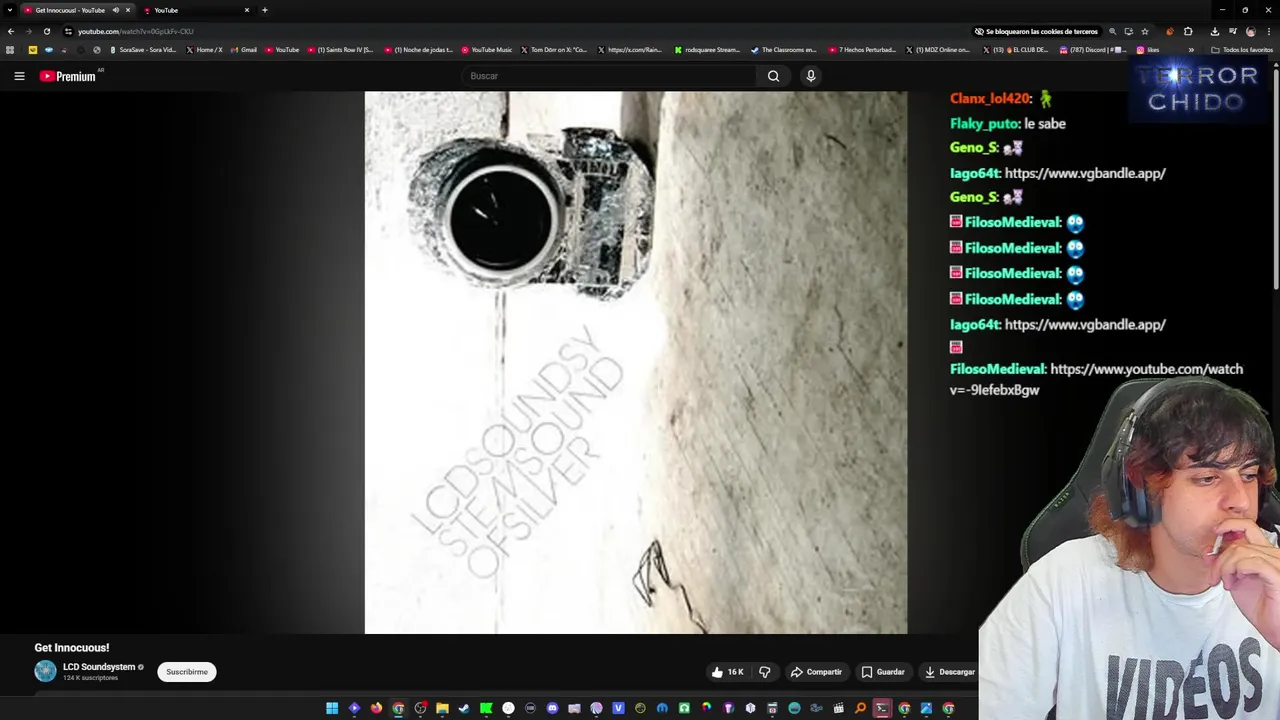Click the magnifier search button
Screen dimensions: 1280x720
coord(773,76)
